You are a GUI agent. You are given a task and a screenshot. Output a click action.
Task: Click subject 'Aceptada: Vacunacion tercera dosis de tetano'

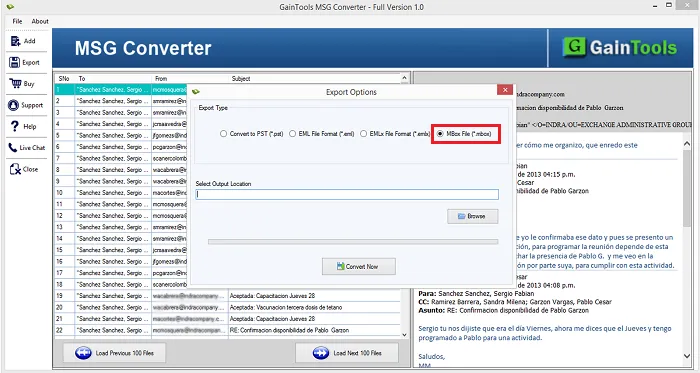point(286,307)
